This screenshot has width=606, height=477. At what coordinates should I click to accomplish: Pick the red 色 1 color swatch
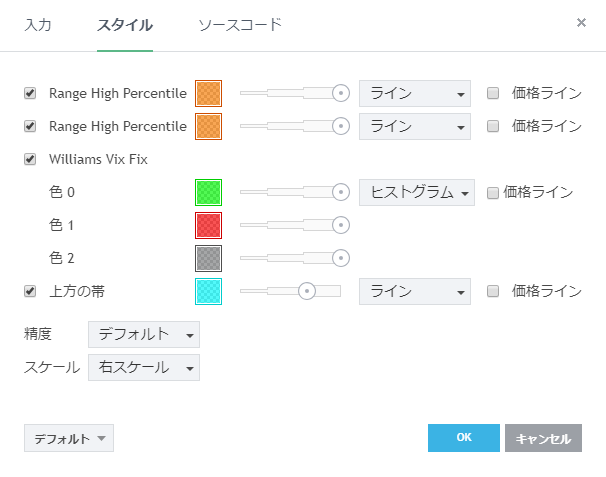[x=208, y=225]
